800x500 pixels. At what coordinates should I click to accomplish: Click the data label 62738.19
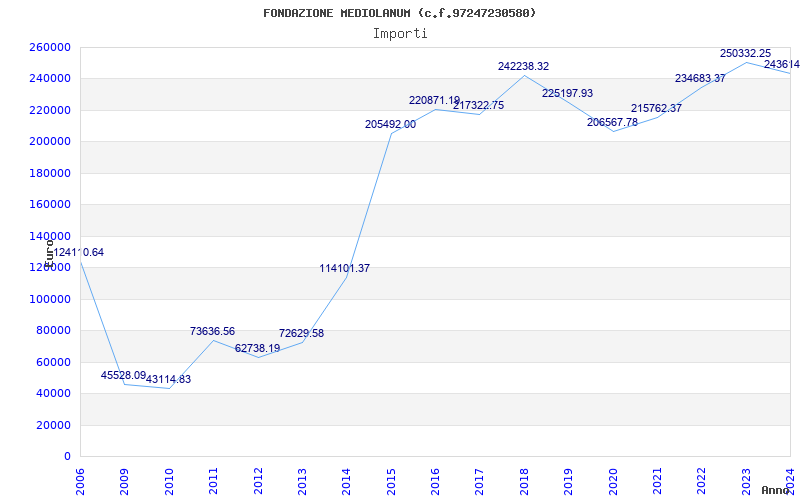click(x=258, y=348)
